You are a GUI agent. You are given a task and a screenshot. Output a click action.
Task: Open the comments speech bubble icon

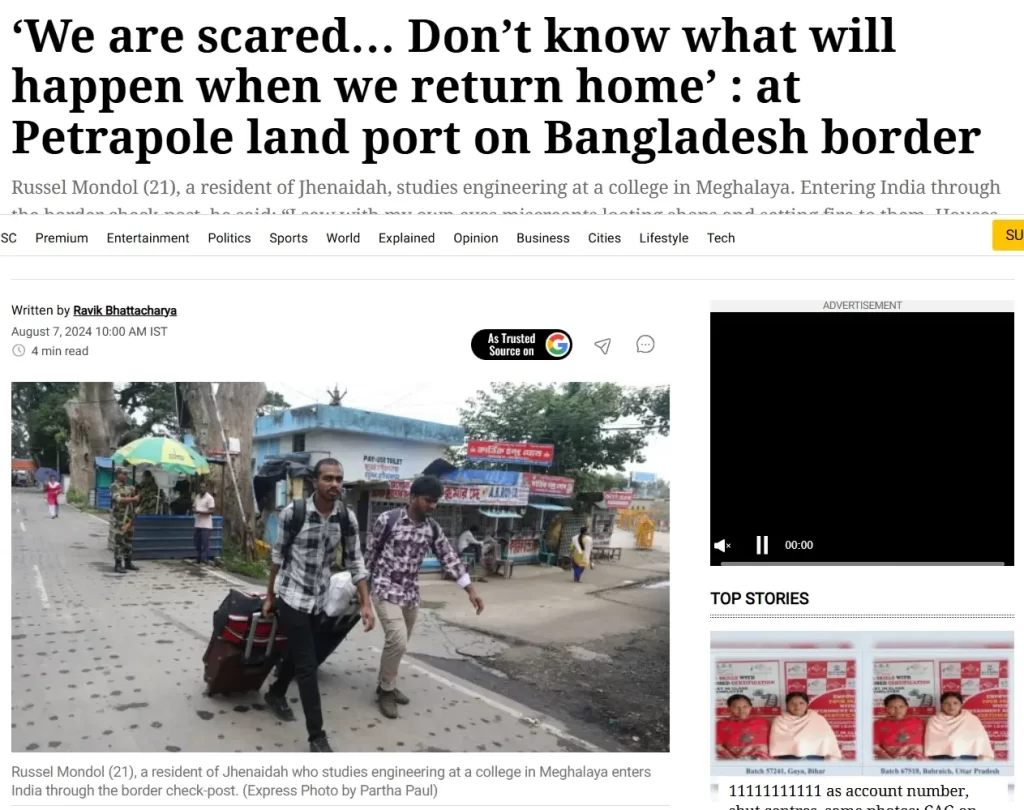click(x=645, y=344)
